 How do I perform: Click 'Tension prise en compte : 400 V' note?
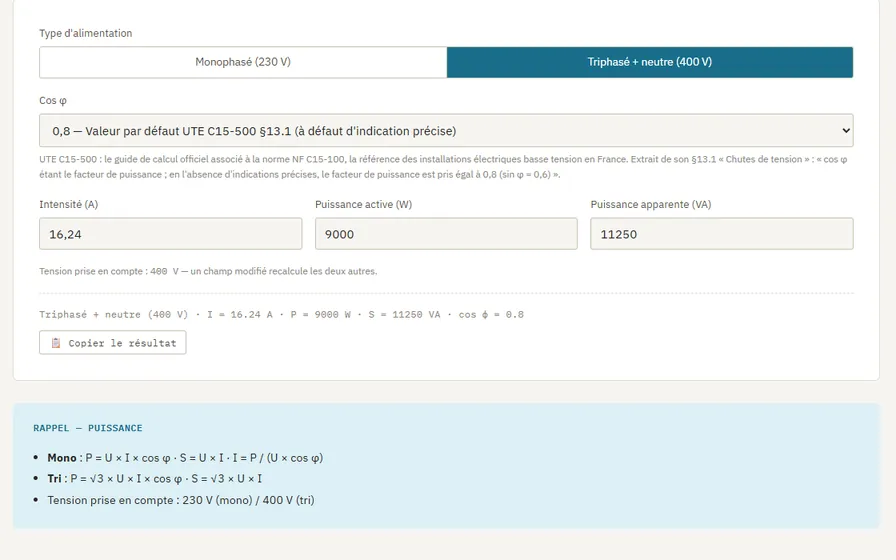208,271
